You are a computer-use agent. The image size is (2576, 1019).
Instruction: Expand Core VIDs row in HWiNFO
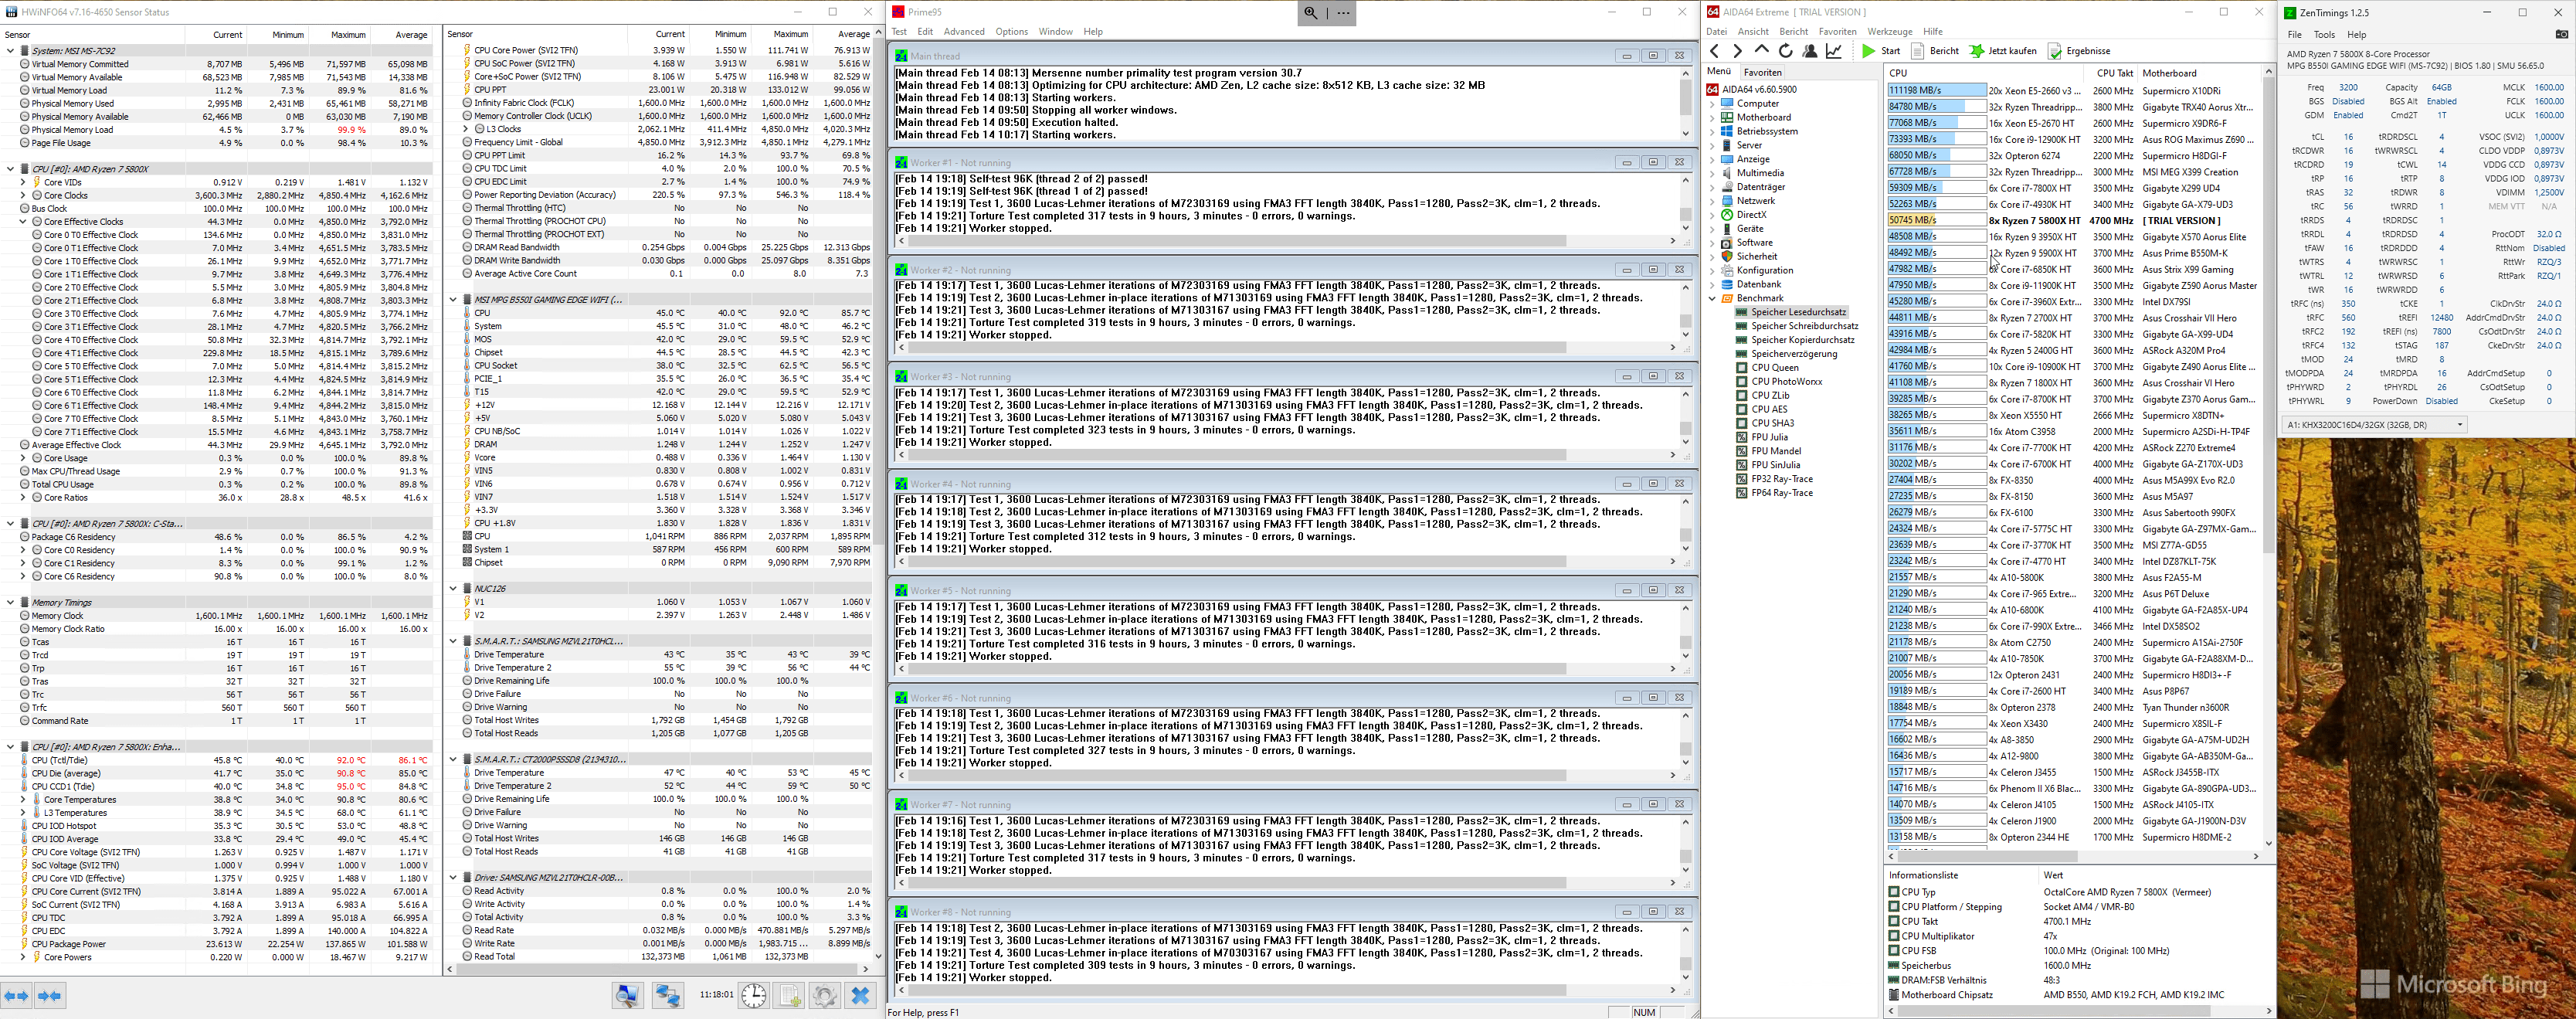tap(23, 182)
